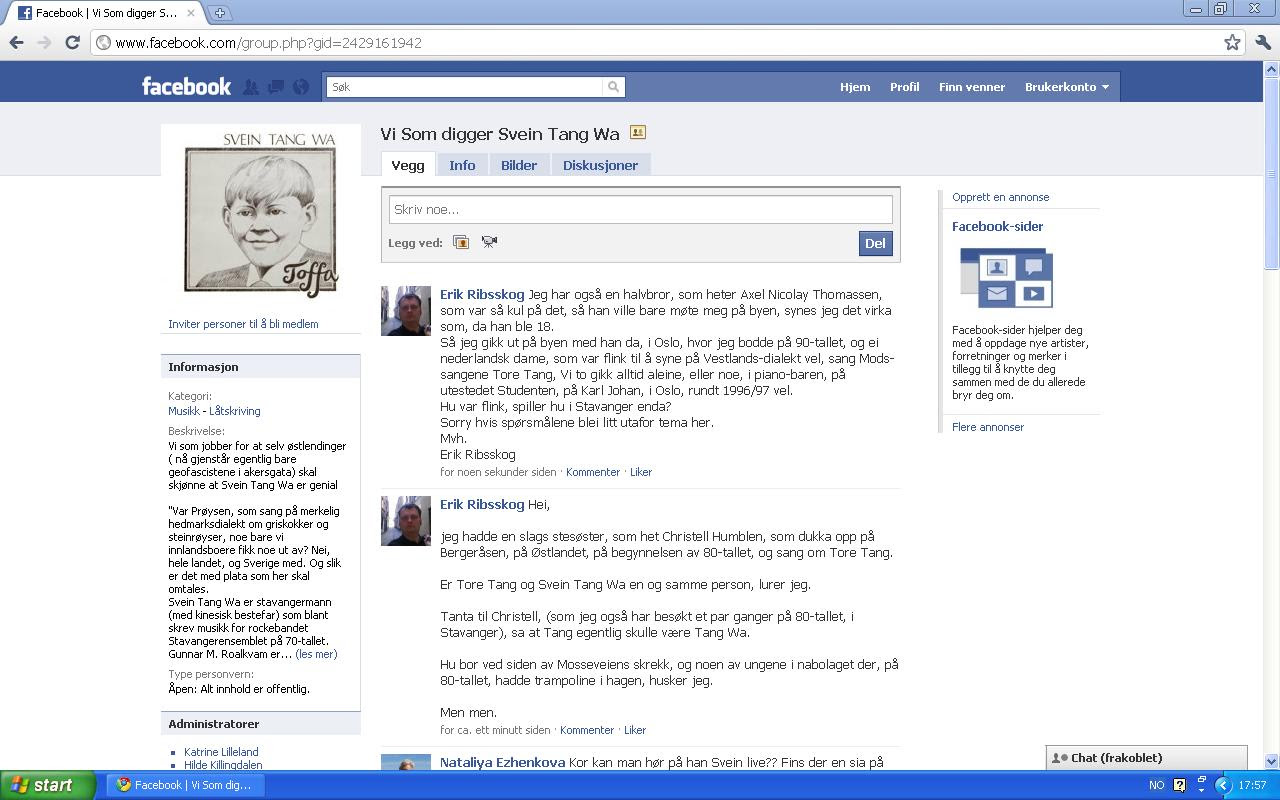1280x800 pixels.
Task: Click Erik Ribsskog's avatar on first post
Action: (x=406, y=311)
